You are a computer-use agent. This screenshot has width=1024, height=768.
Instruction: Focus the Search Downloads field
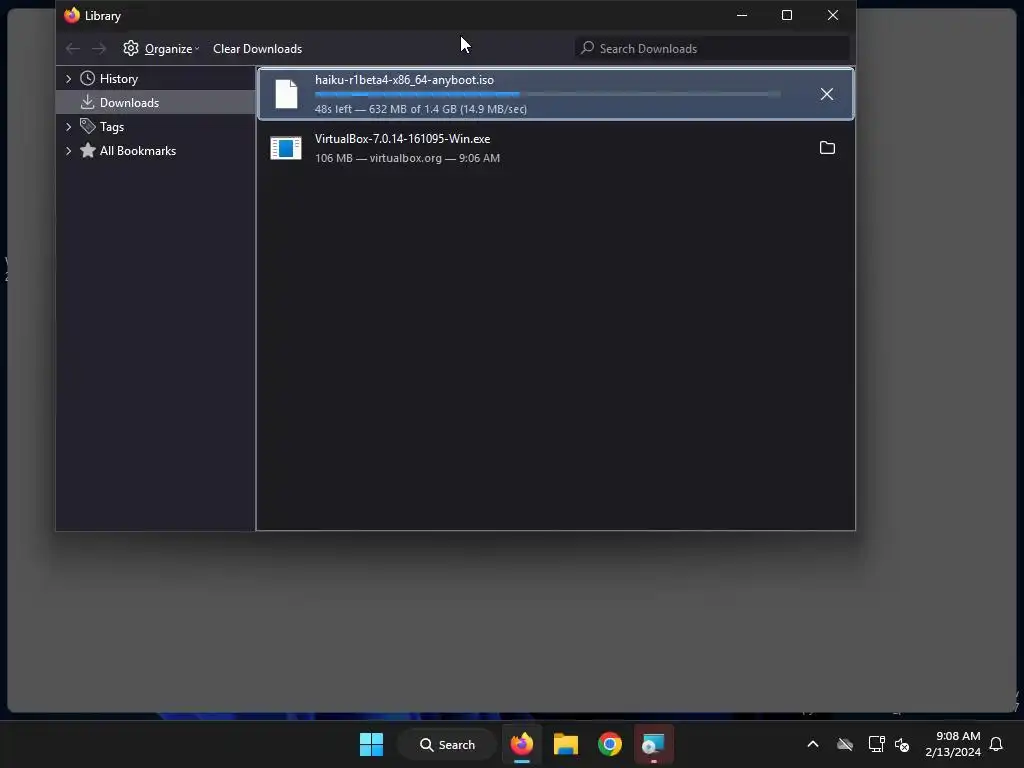(x=712, y=48)
